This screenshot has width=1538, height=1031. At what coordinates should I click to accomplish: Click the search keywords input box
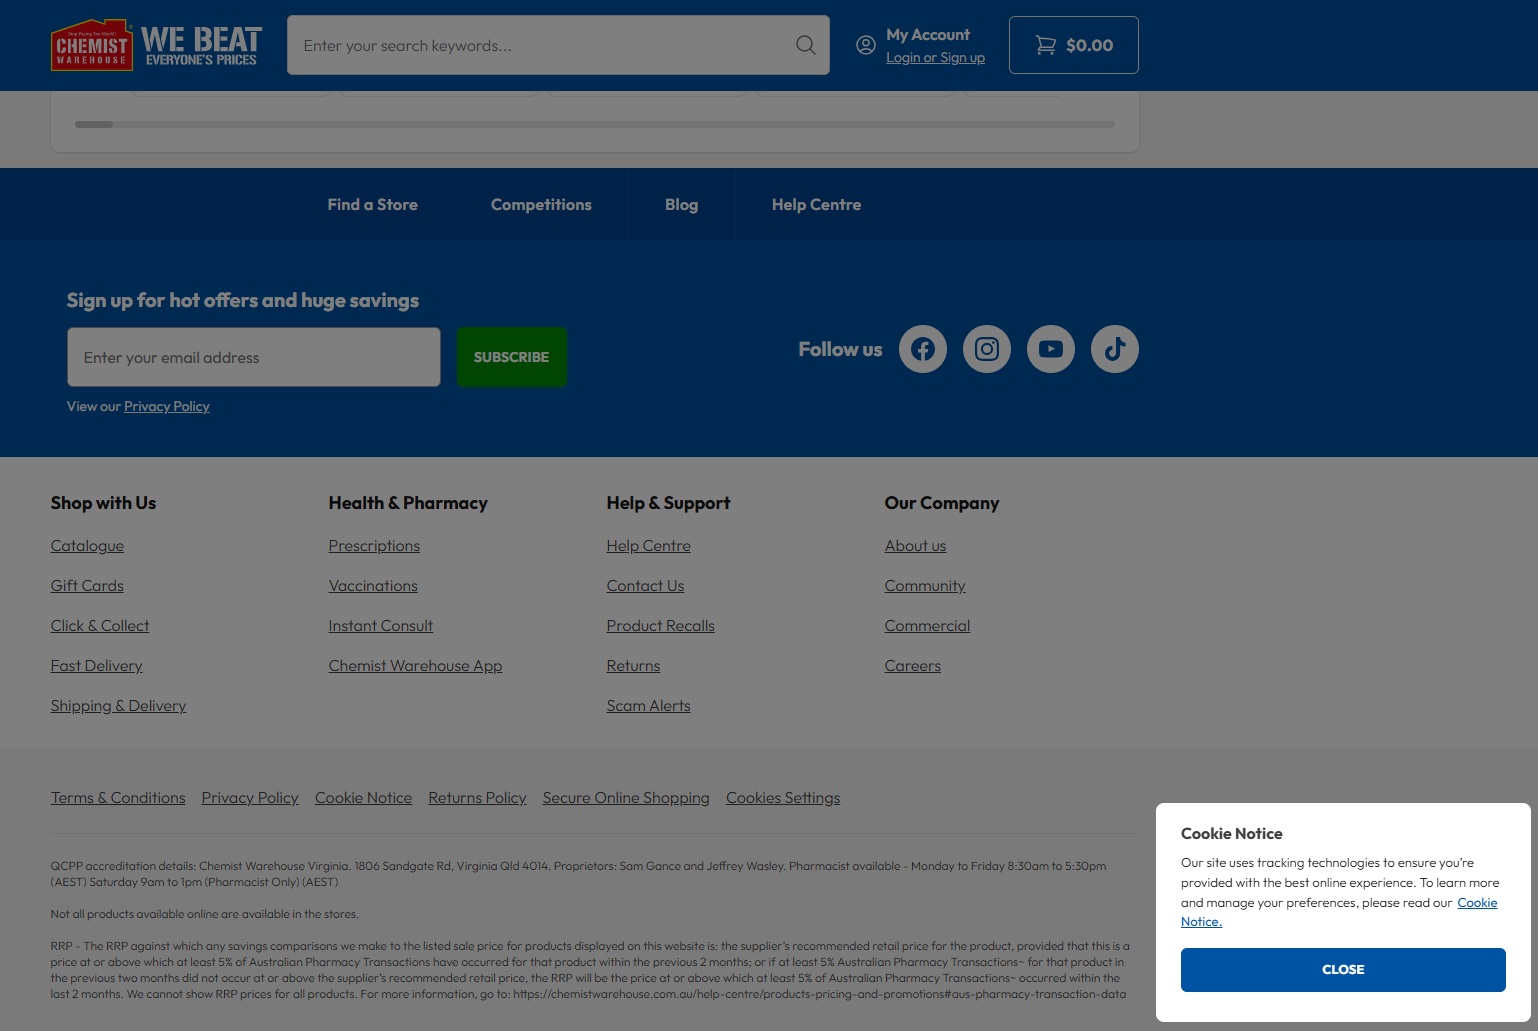540,45
